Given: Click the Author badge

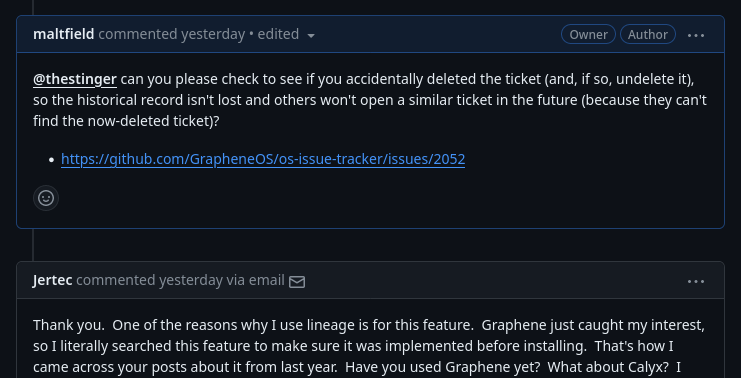Looking at the screenshot, I should point(647,34).
